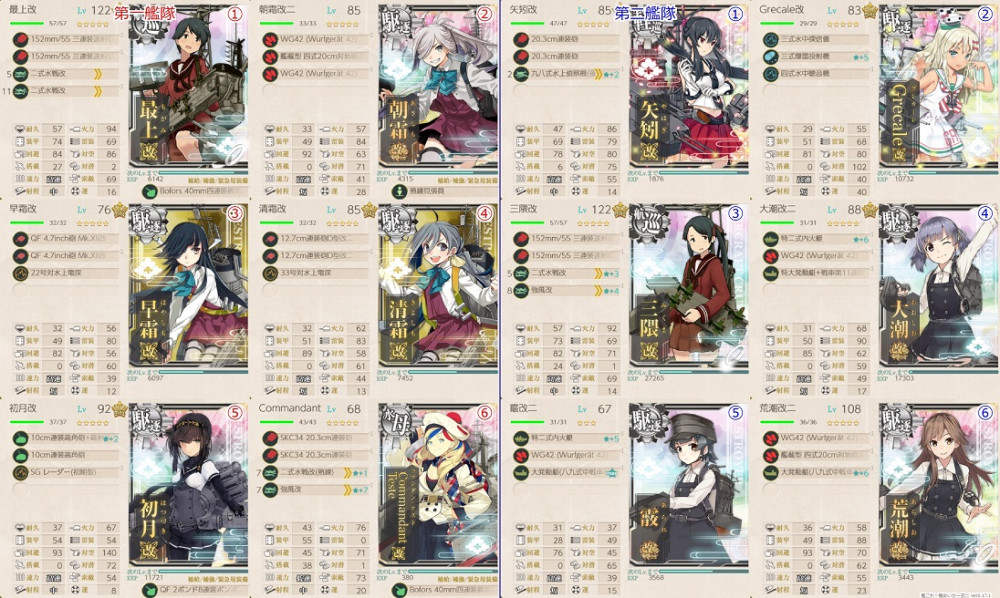
Task: Click the 矢矧改 ship card portrait
Action: tap(689, 85)
